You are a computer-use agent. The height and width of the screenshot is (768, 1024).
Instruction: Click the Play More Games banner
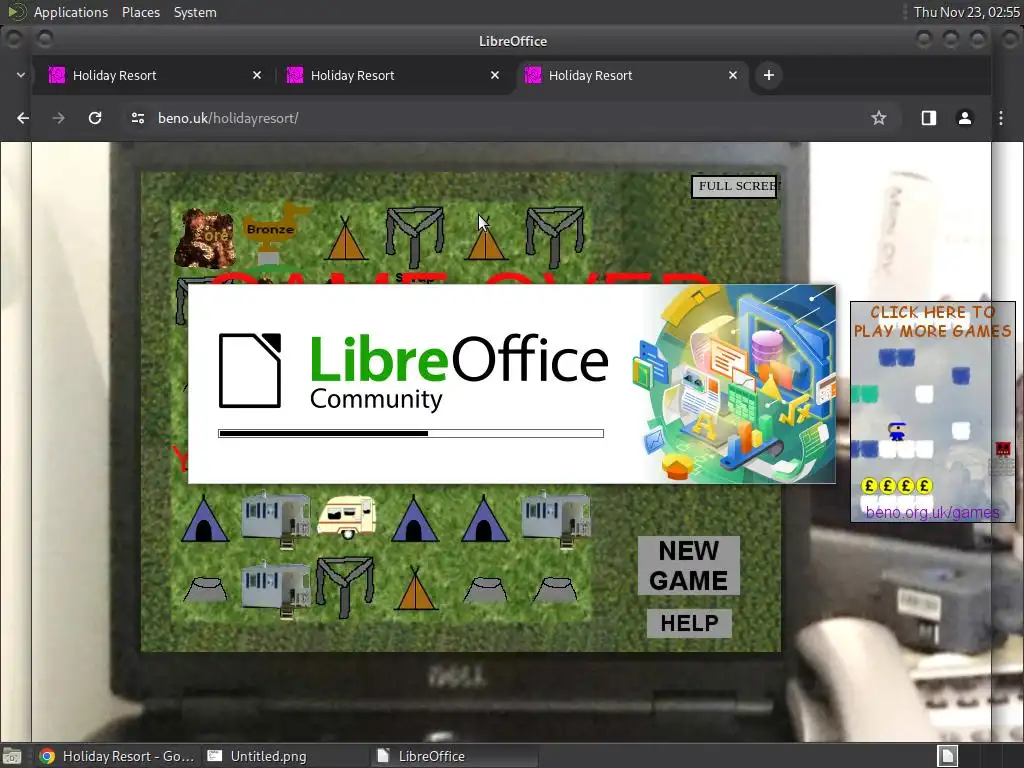pyautogui.click(x=933, y=411)
